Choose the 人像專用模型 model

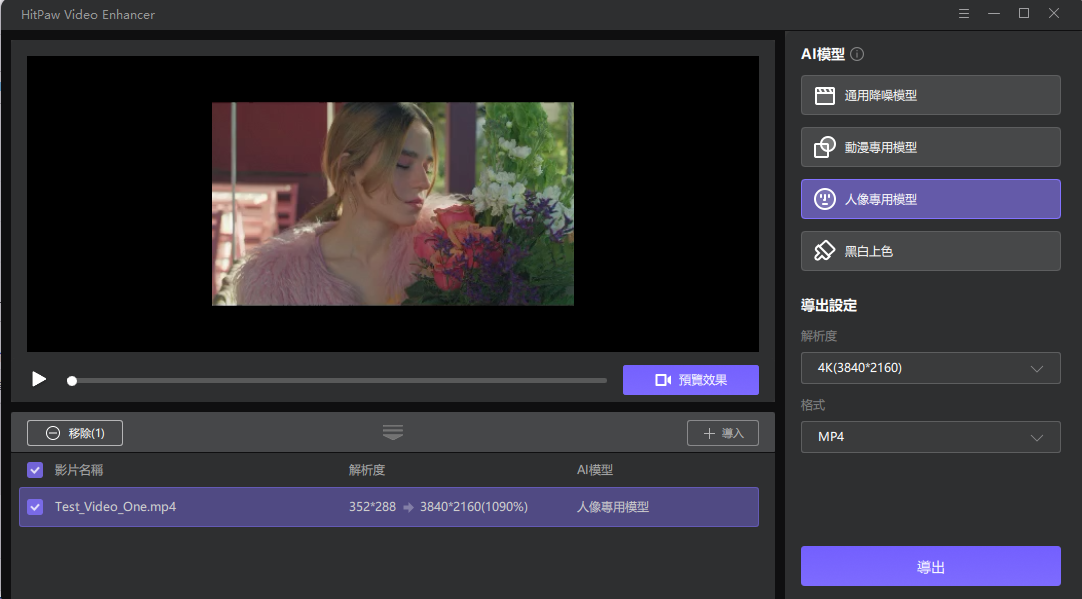[x=930, y=199]
